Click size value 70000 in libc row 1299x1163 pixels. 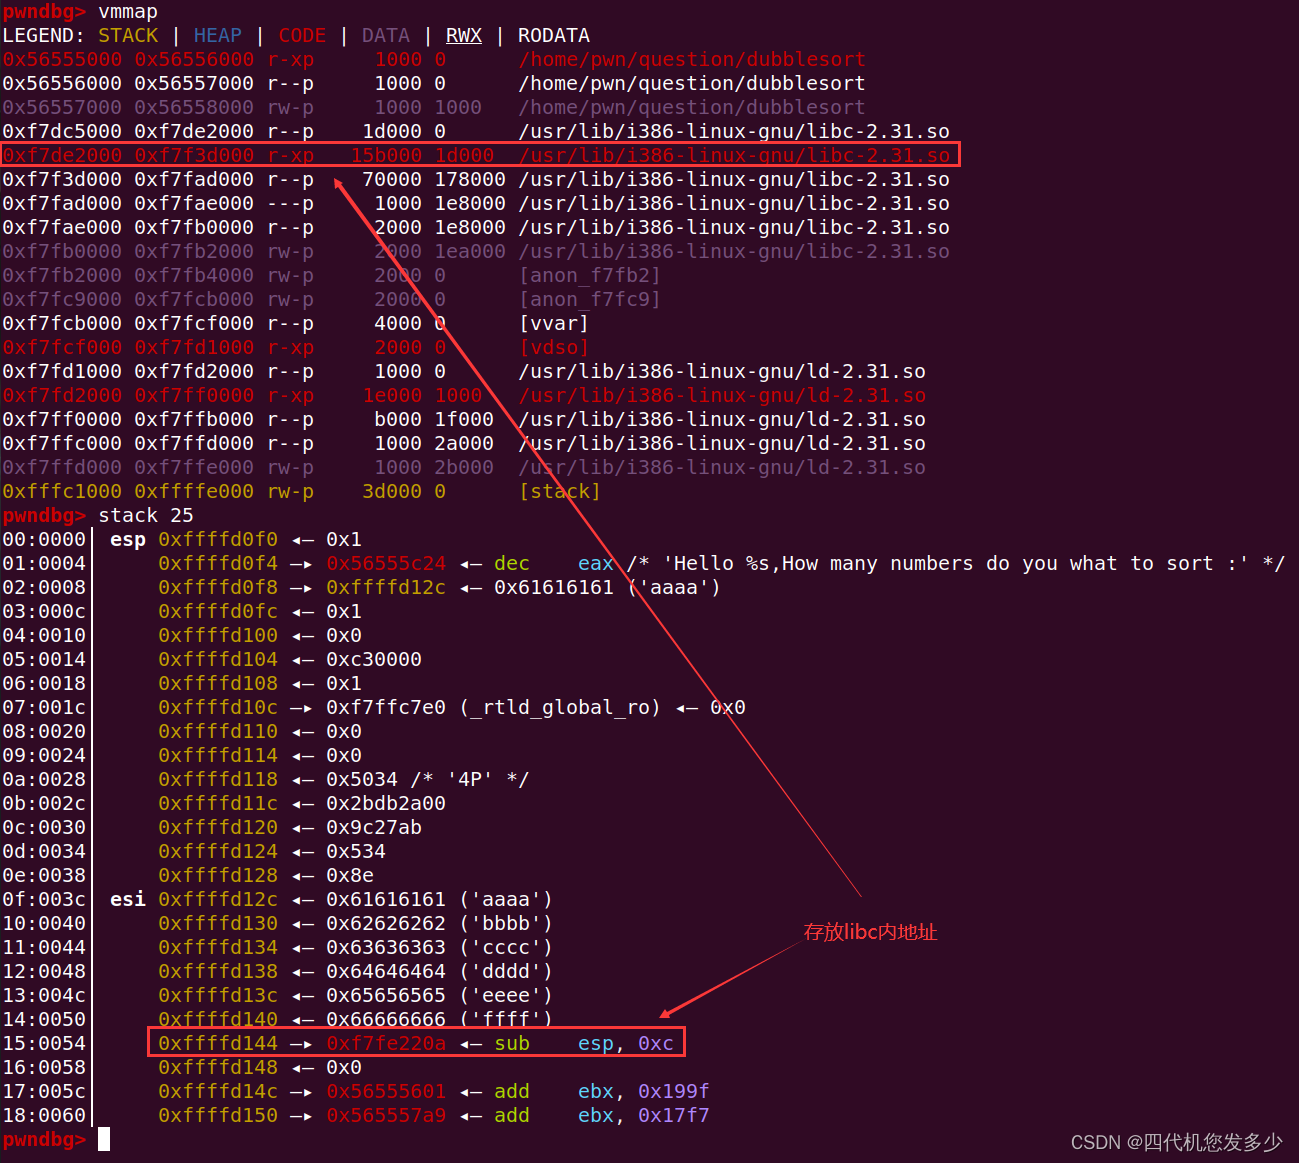(392, 180)
